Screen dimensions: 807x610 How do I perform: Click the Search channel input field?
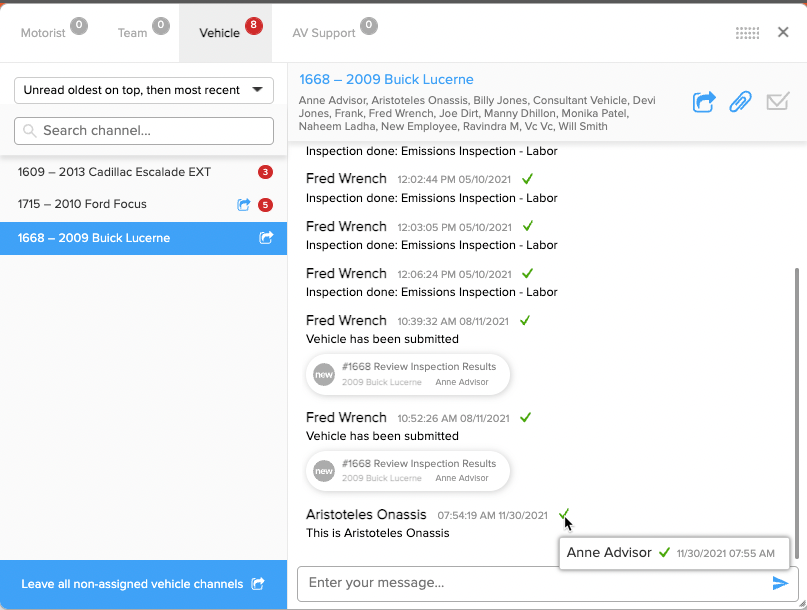[144, 131]
